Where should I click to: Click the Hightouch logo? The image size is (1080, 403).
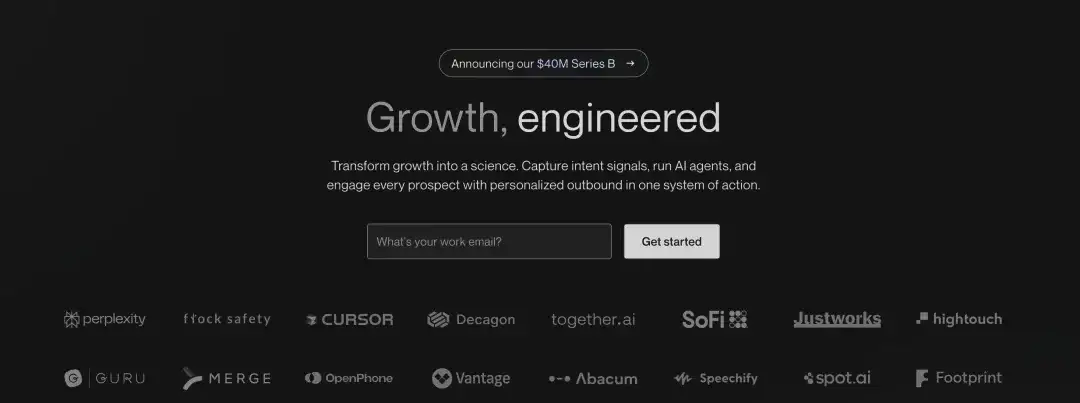coord(959,319)
